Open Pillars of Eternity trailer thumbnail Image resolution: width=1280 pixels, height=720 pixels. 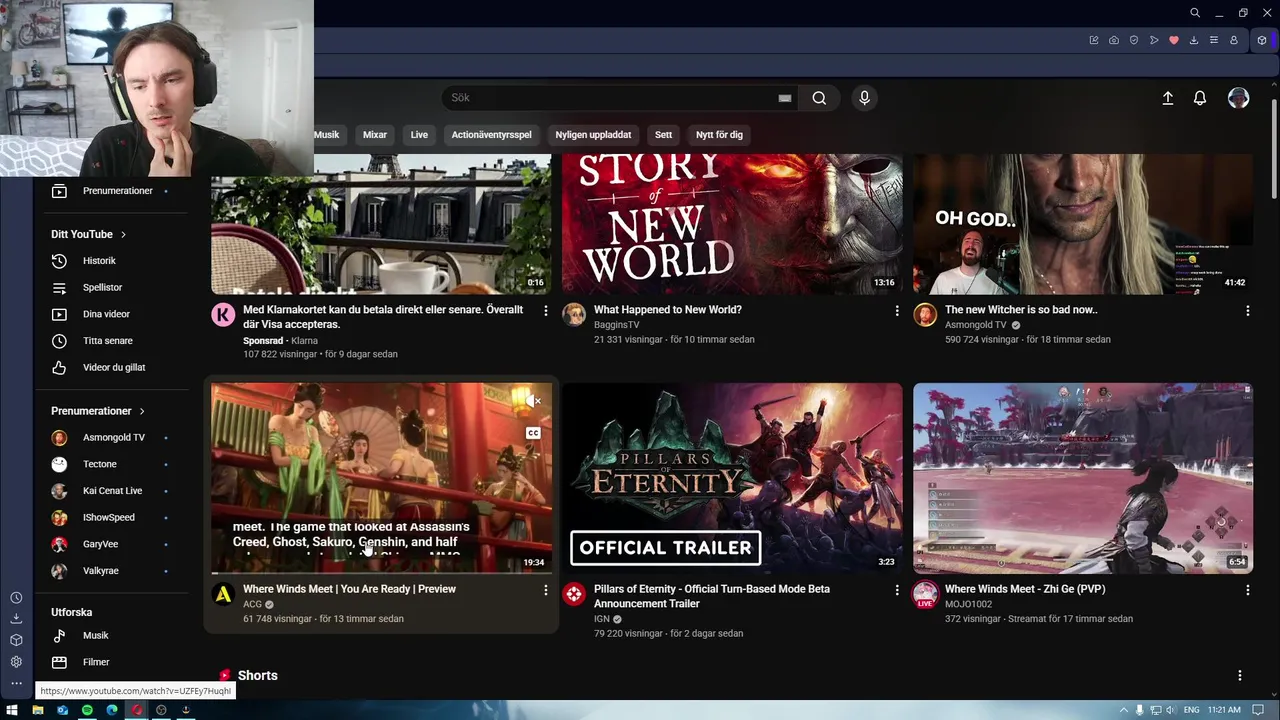pyautogui.click(x=732, y=478)
